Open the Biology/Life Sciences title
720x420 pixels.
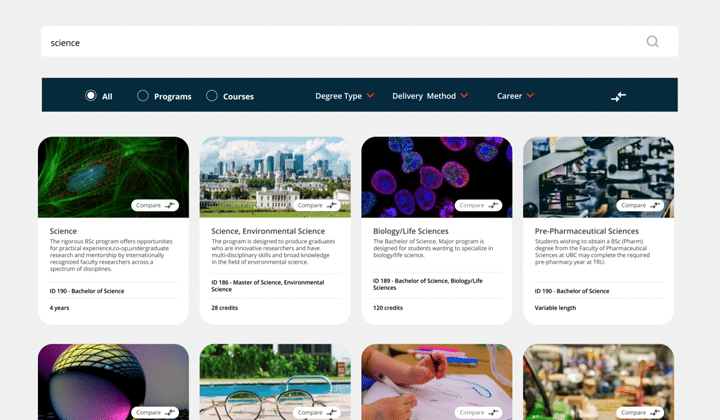pos(411,231)
